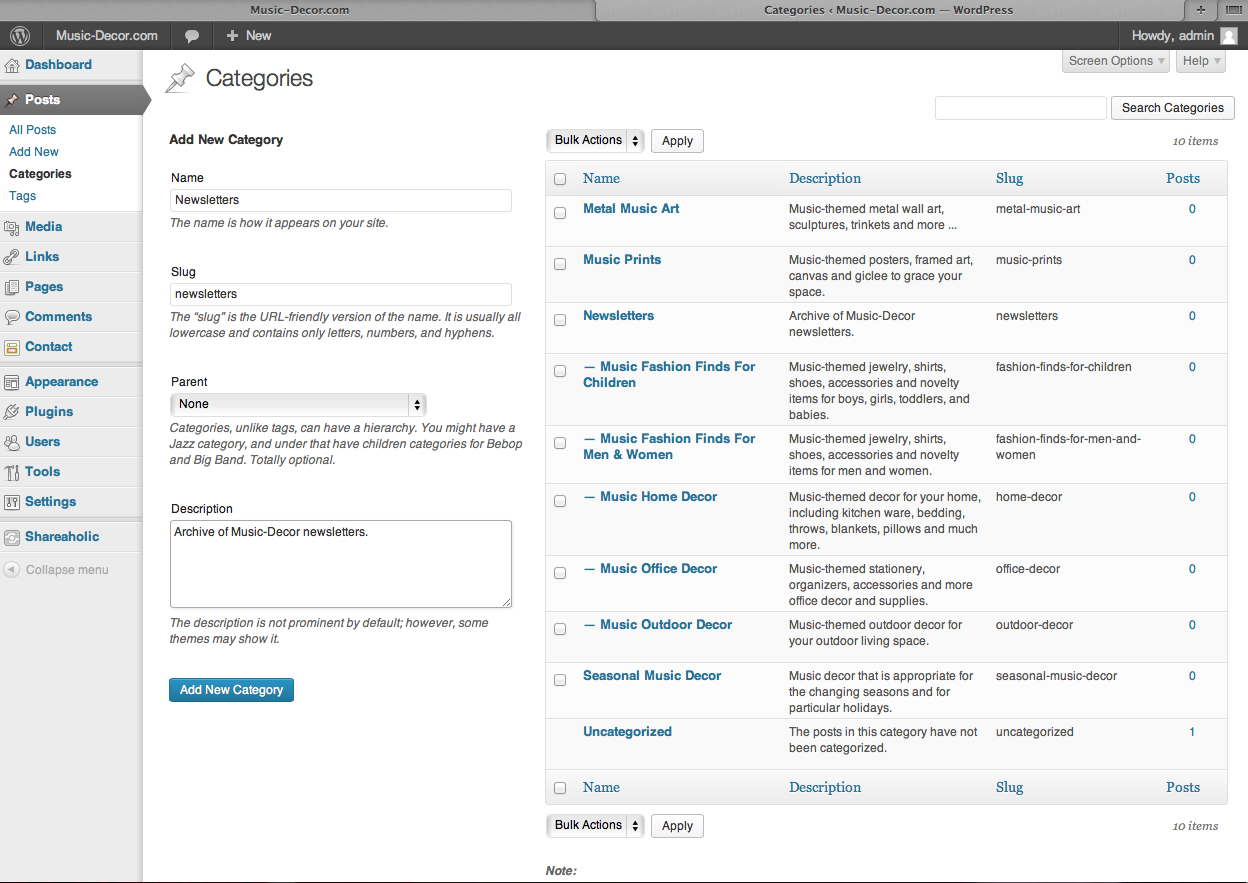Click the bottom Apply button

click(677, 826)
